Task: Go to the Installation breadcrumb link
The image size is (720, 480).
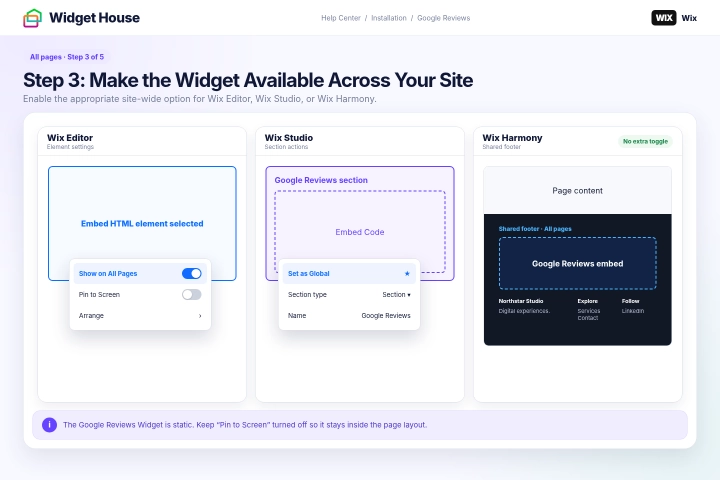Action: pos(389,18)
